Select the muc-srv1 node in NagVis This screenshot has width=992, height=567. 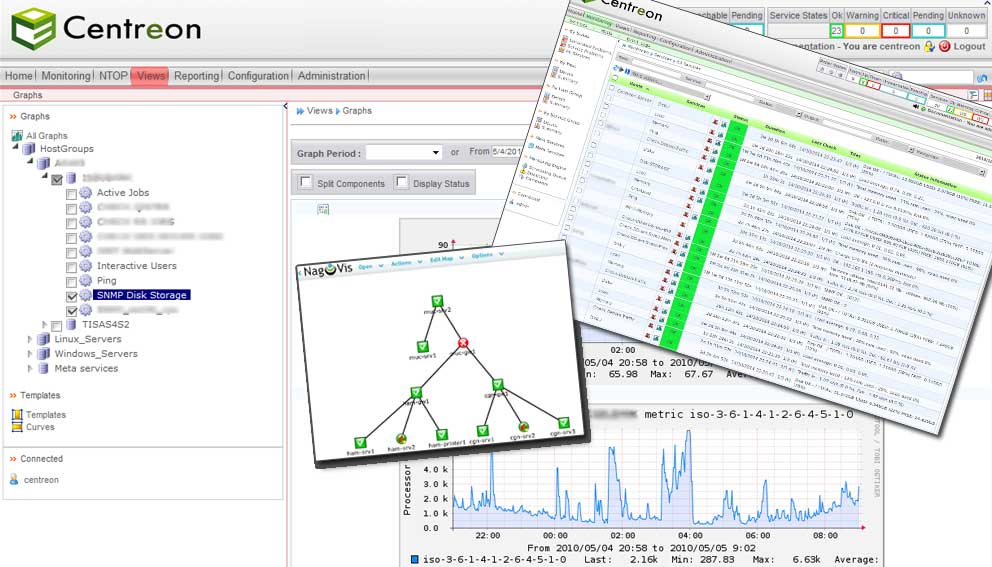coord(423,347)
